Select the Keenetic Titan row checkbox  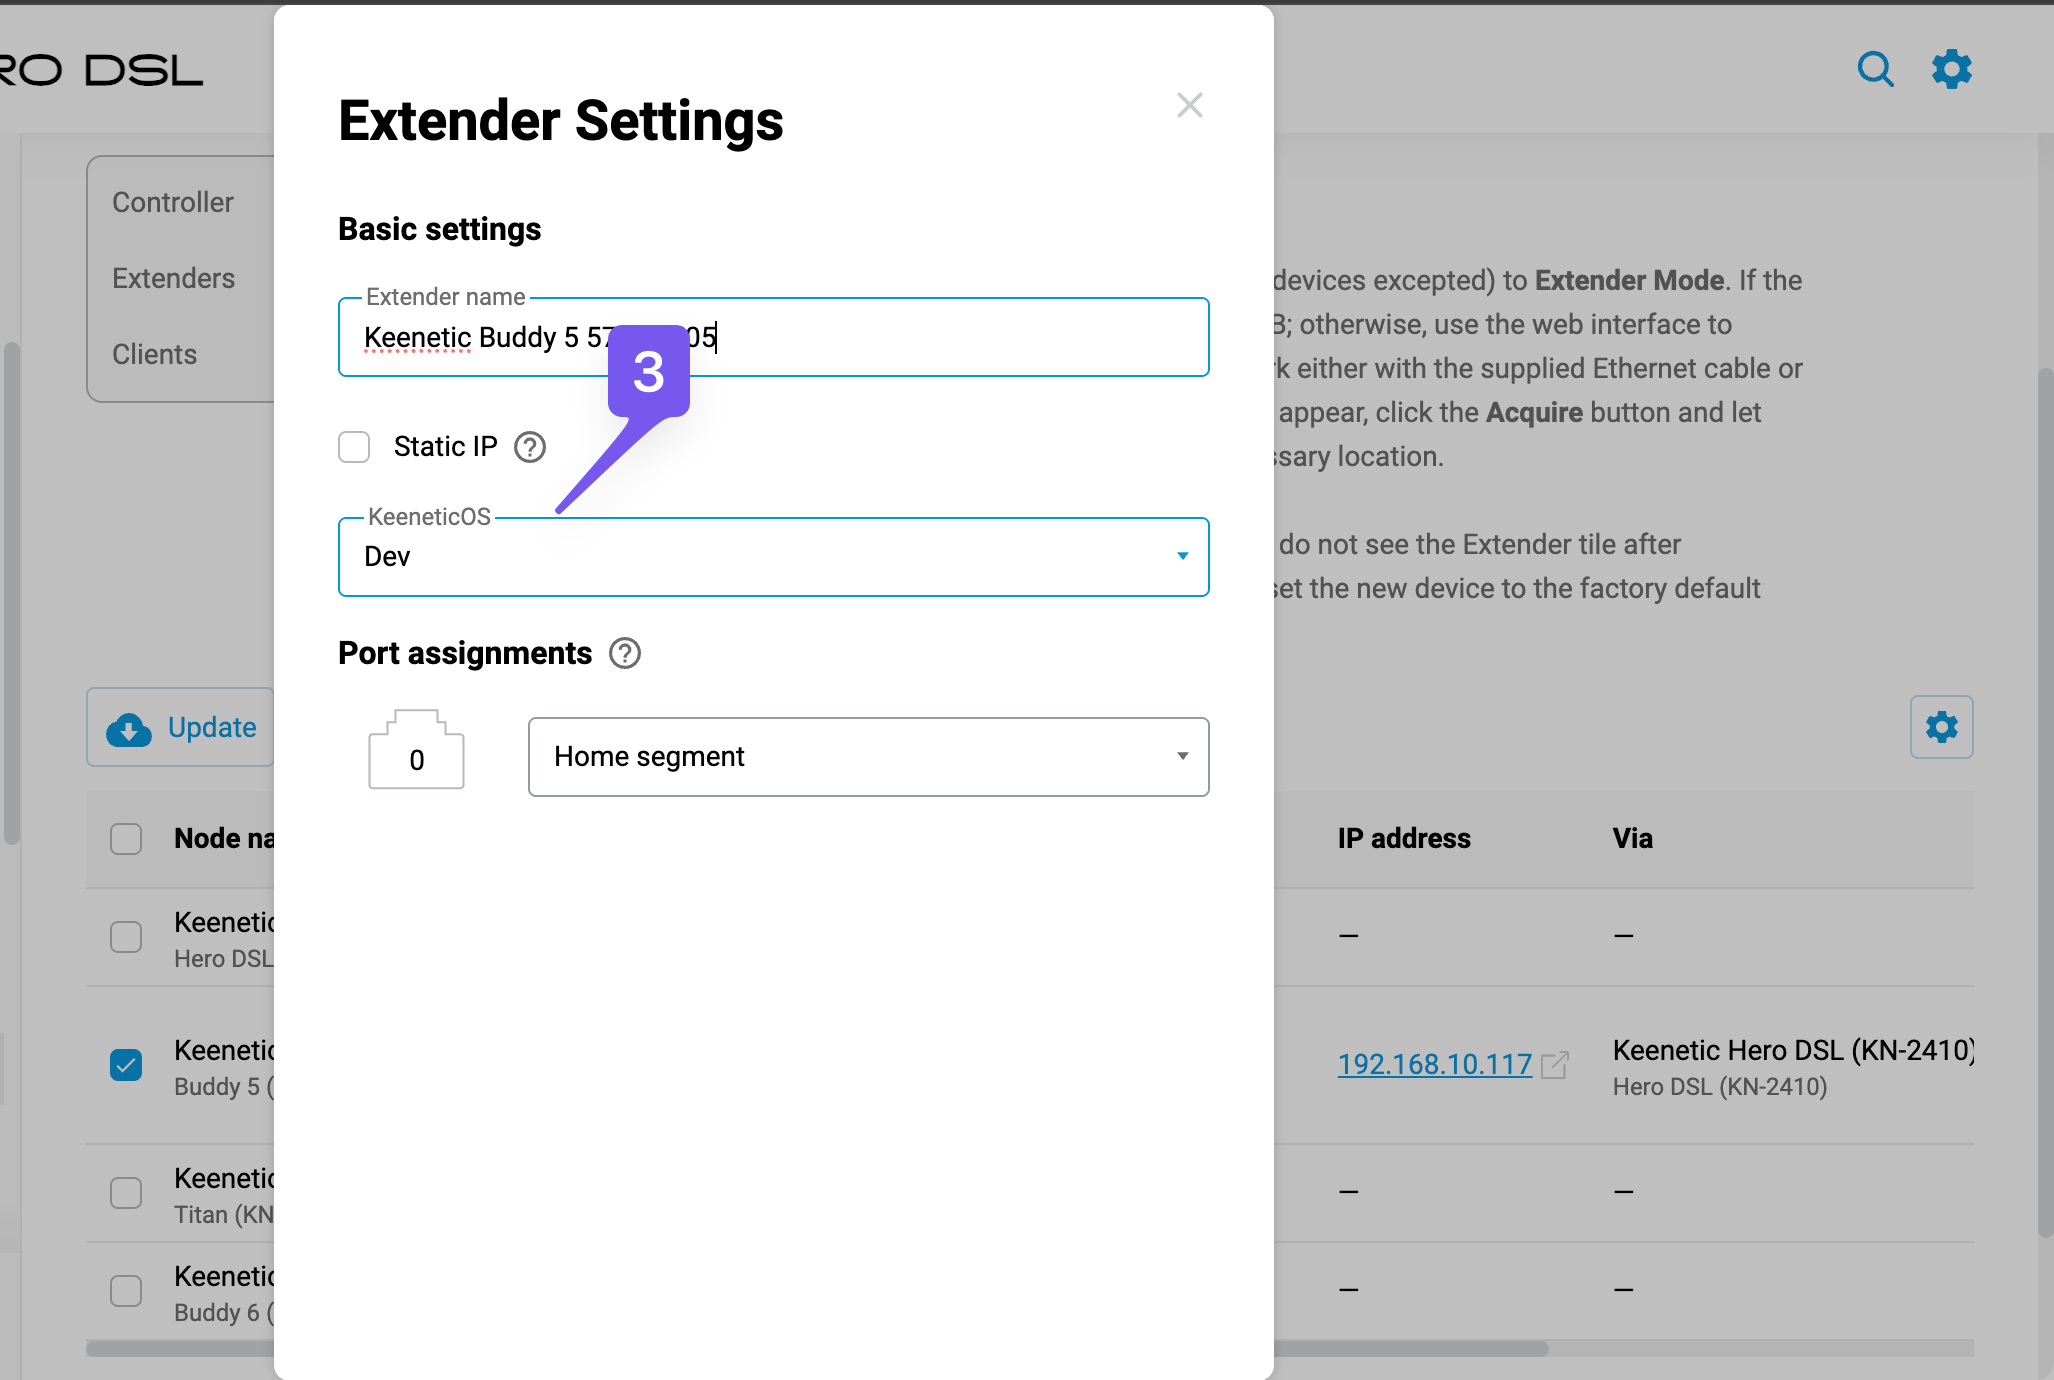click(126, 1193)
